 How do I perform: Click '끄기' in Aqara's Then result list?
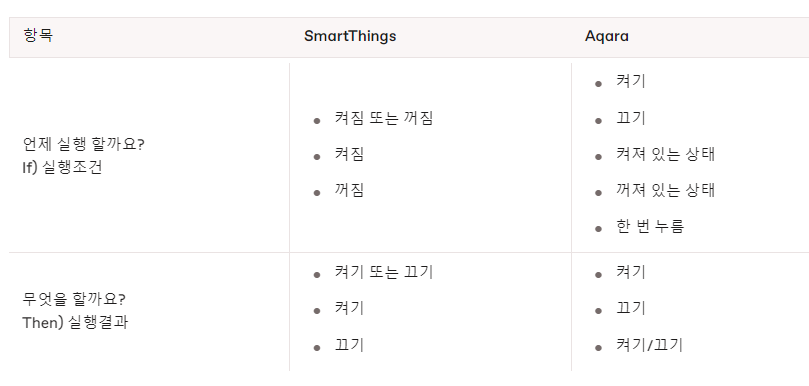(630, 308)
